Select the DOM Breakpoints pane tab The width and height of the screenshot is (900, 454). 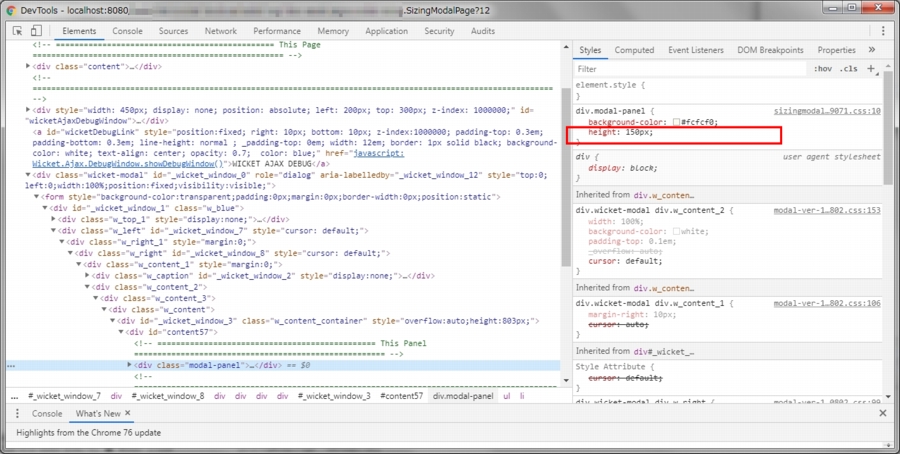(770, 50)
